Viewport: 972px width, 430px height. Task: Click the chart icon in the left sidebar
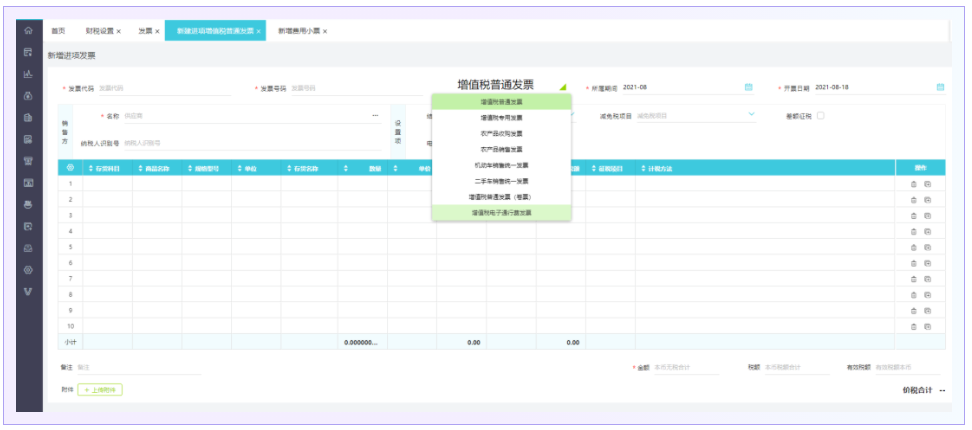[x=28, y=74]
